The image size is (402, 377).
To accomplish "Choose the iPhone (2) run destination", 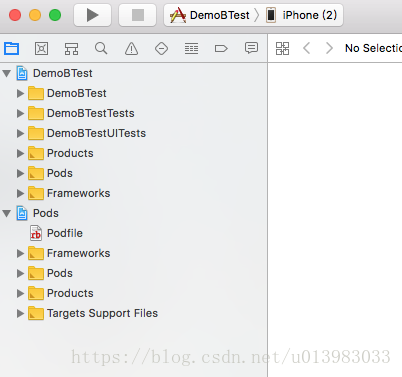I will pyautogui.click(x=302, y=15).
